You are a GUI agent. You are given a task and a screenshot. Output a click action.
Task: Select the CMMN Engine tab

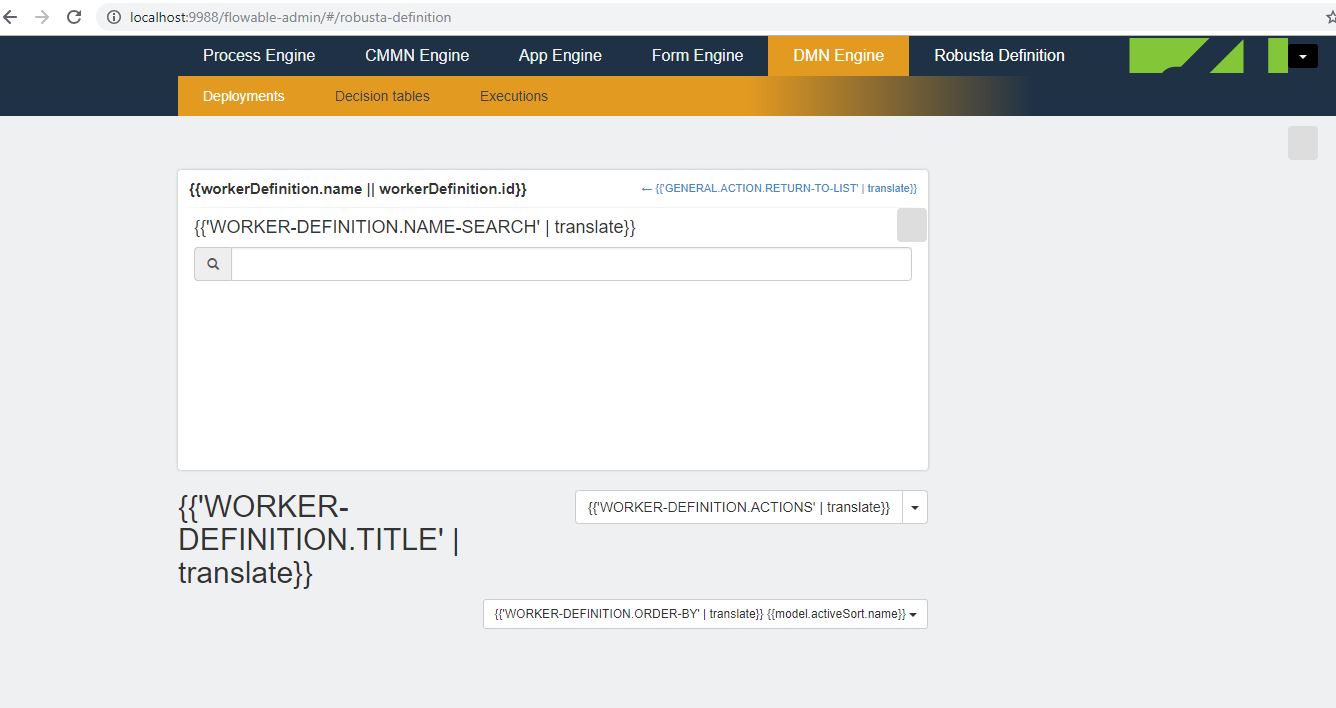tap(417, 56)
